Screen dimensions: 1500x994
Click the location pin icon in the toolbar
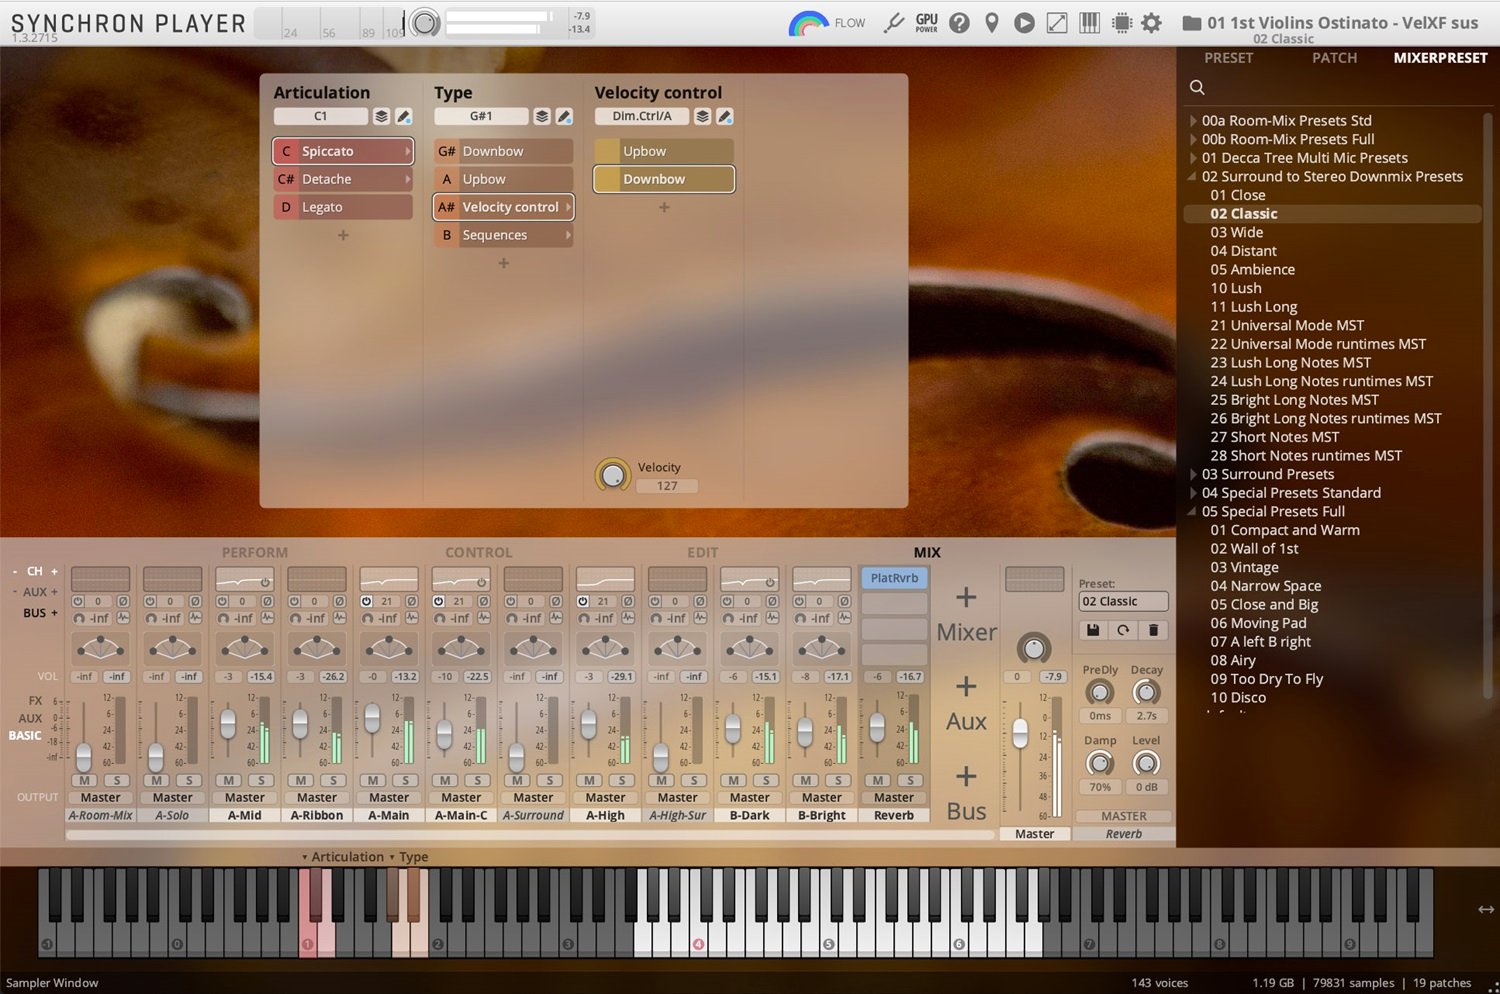pos(991,22)
